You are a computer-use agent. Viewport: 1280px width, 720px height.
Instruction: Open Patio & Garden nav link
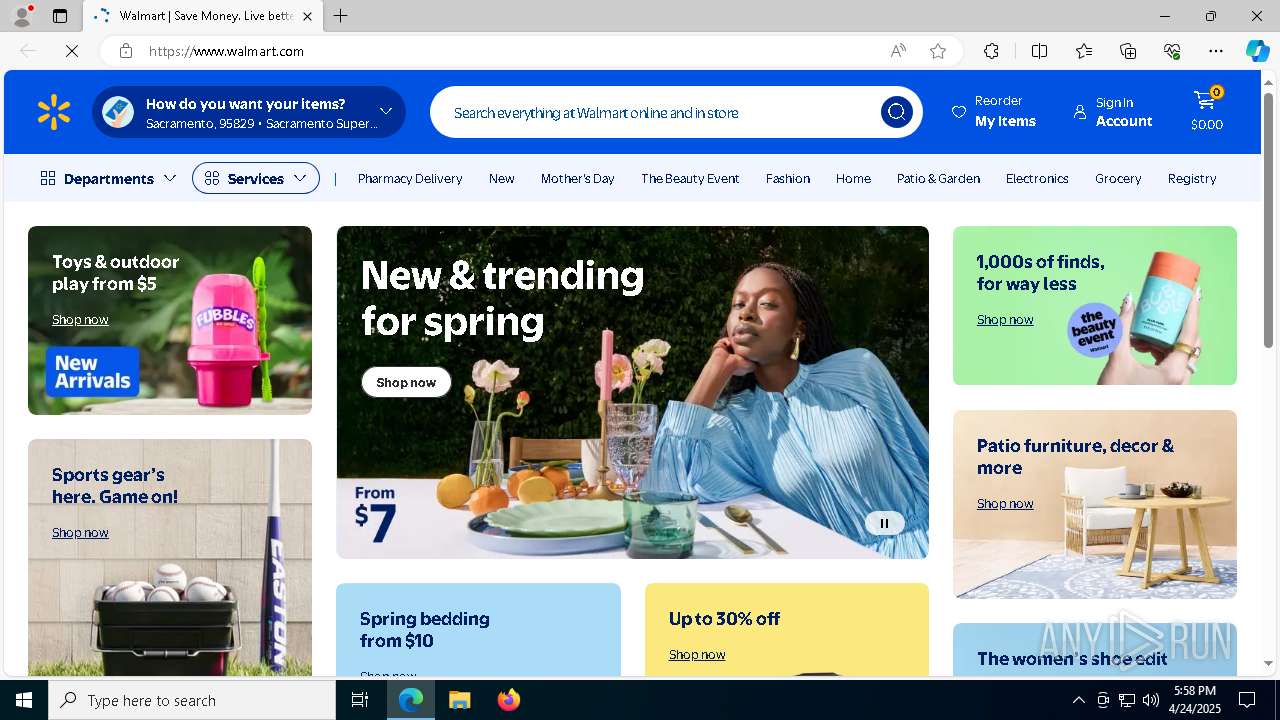click(938, 178)
